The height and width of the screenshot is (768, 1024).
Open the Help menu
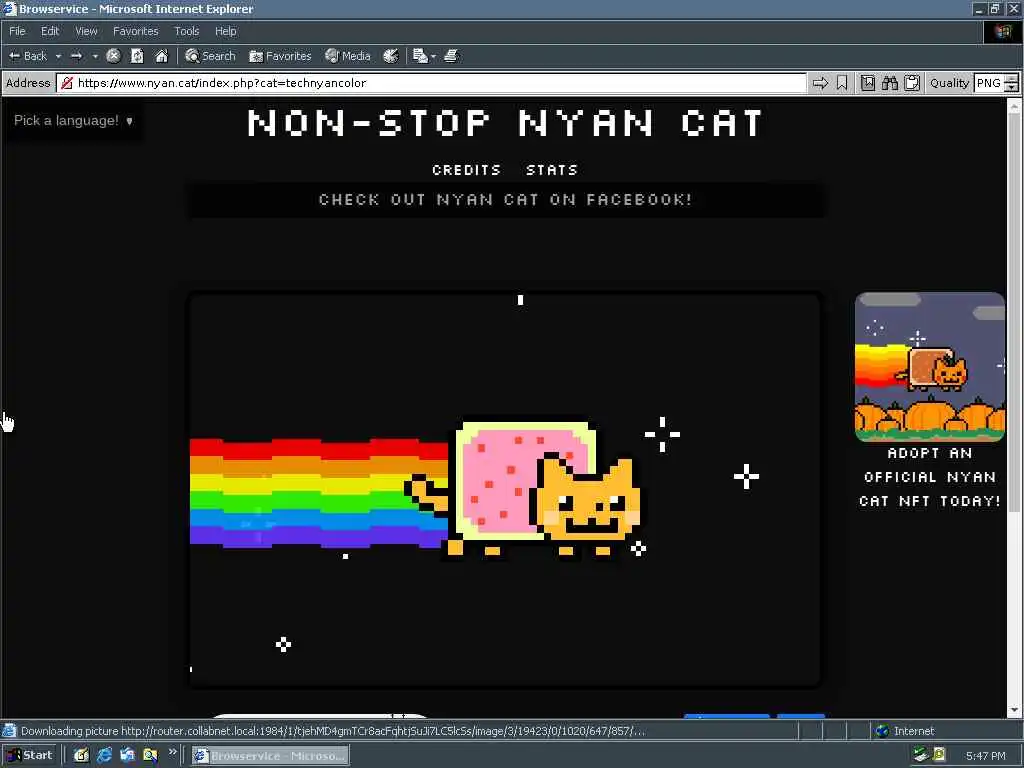coord(225,31)
